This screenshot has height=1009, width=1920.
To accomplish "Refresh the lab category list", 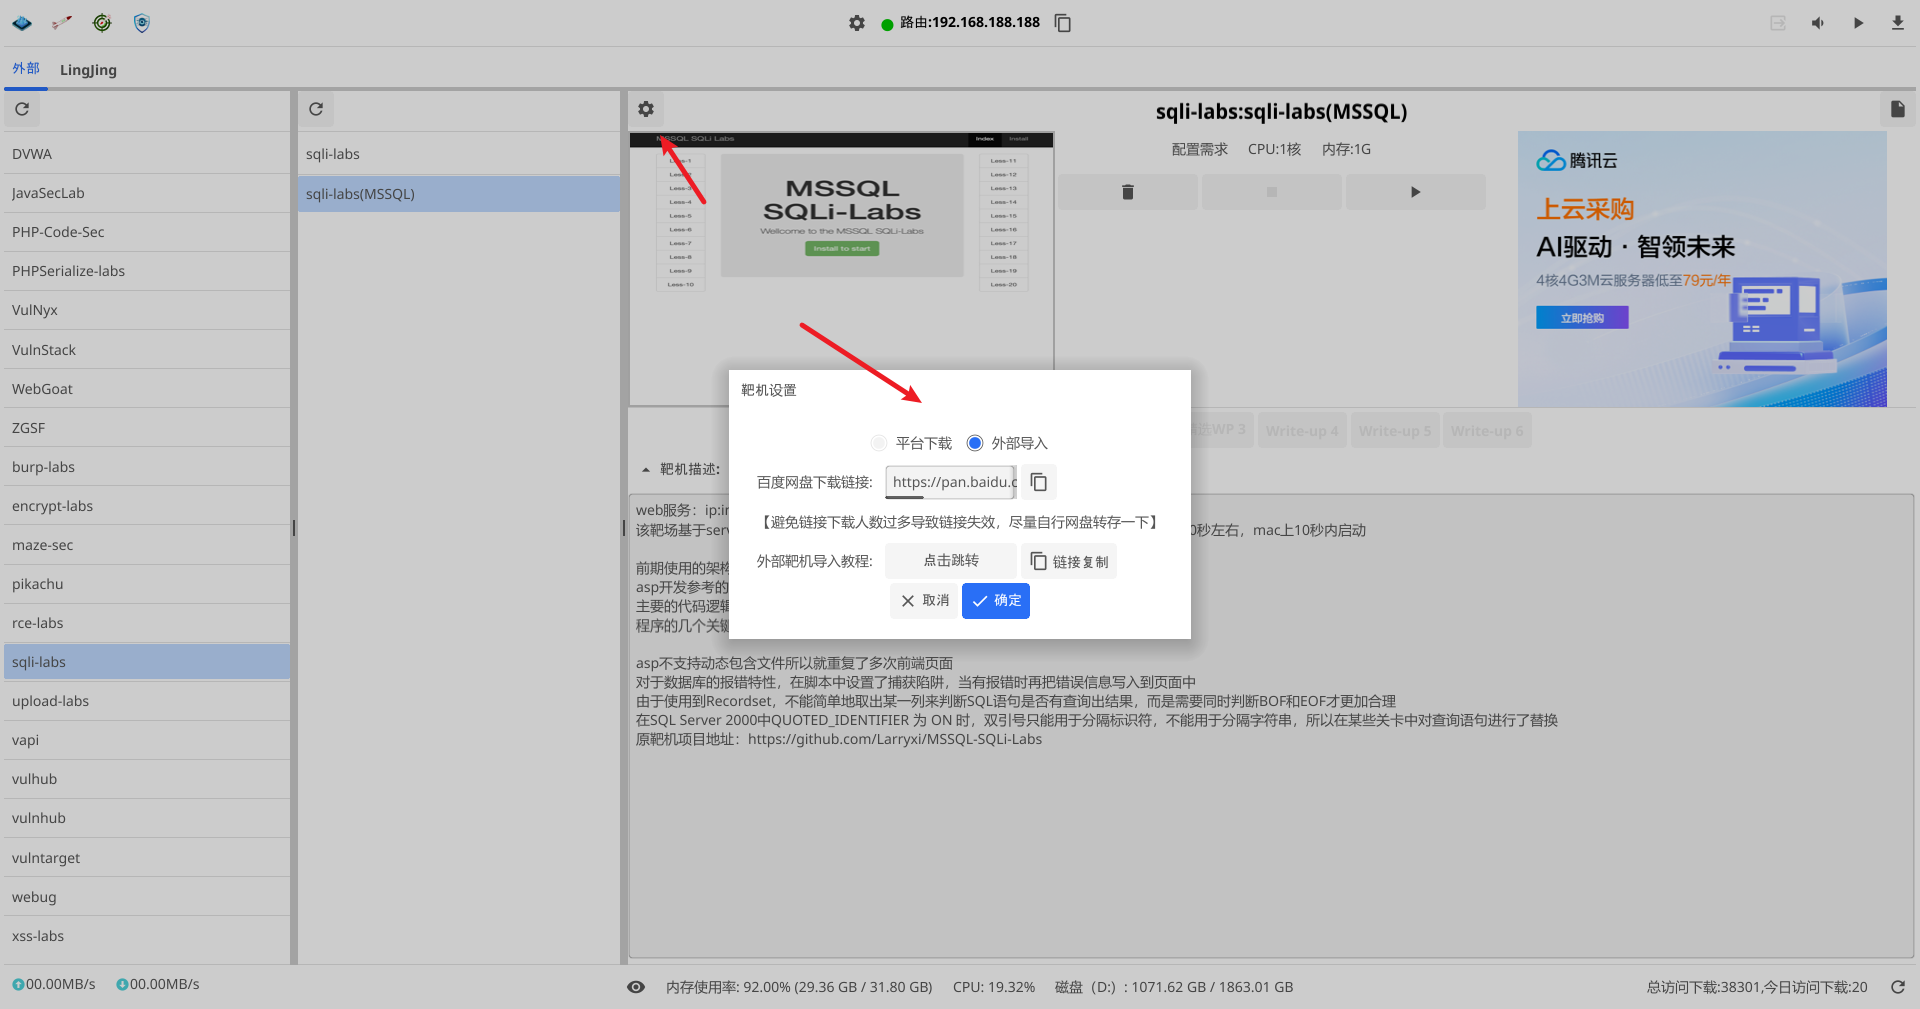I will [x=22, y=109].
